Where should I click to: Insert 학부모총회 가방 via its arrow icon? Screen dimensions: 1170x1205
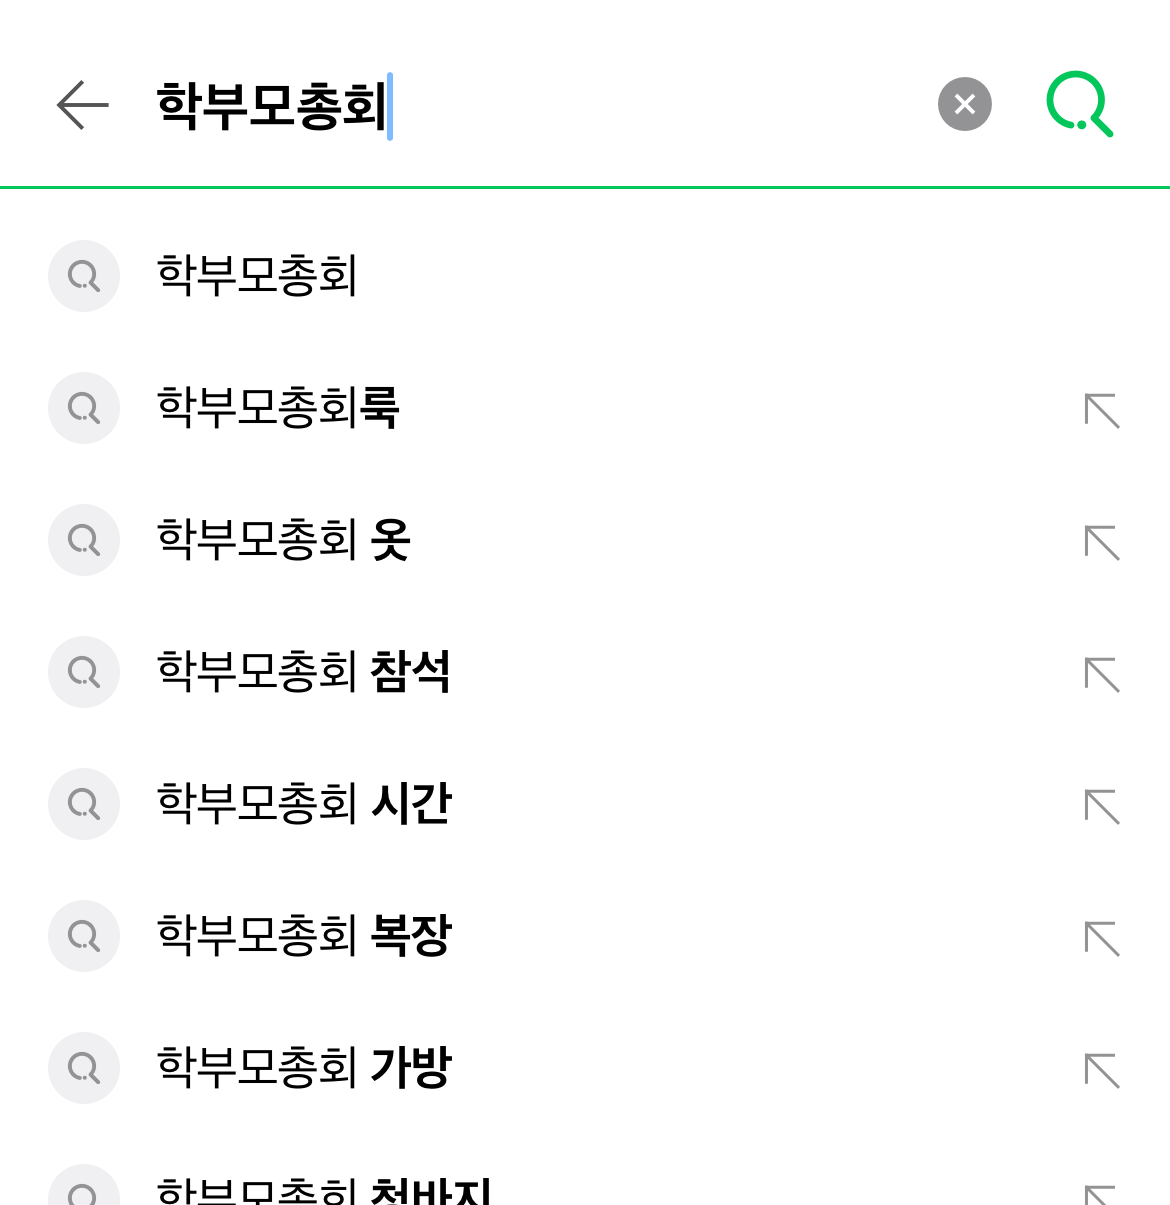click(1102, 1071)
